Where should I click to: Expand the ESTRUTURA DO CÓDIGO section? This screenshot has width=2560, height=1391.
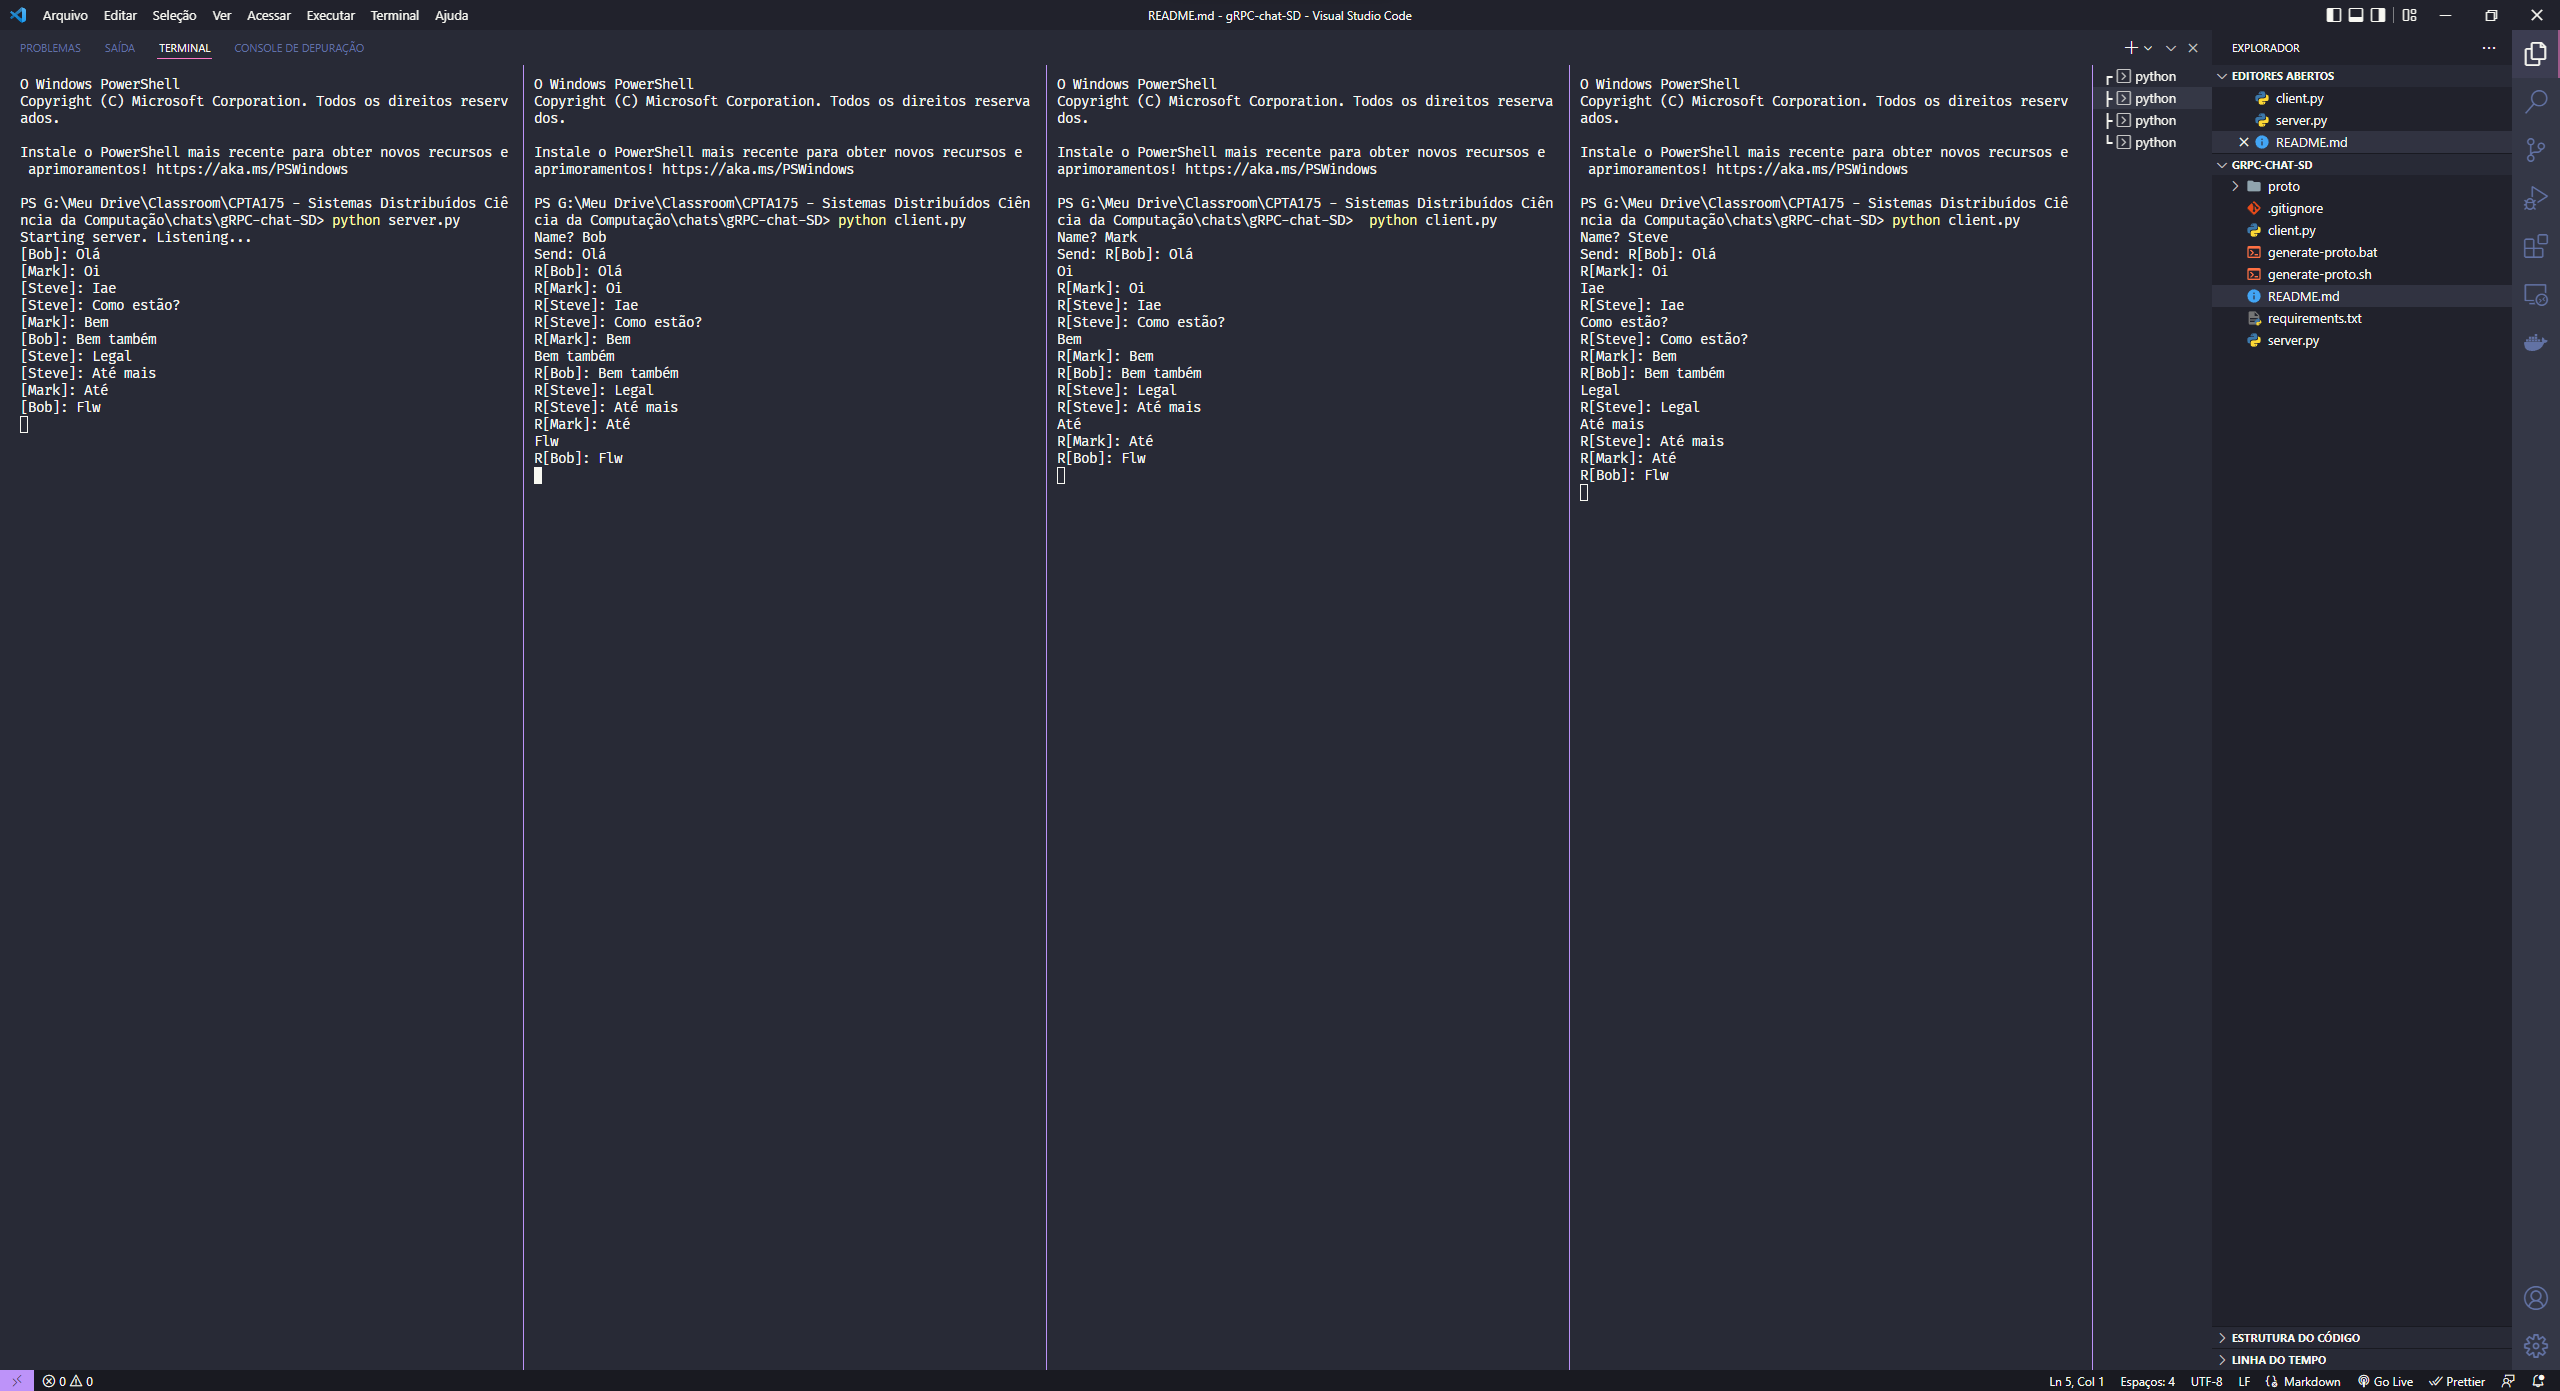click(2295, 1338)
